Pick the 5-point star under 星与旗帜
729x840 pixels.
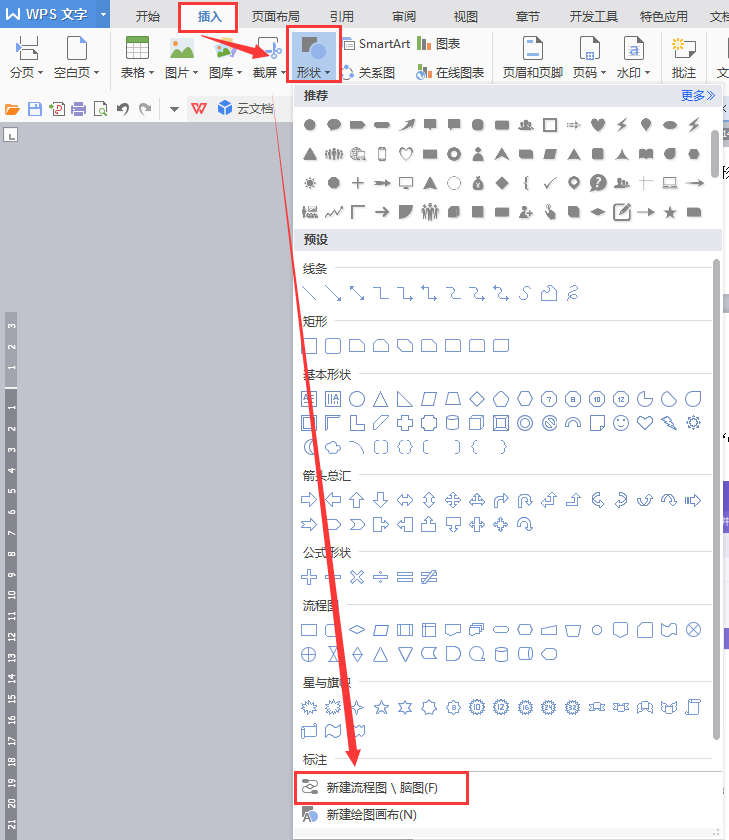(x=381, y=707)
